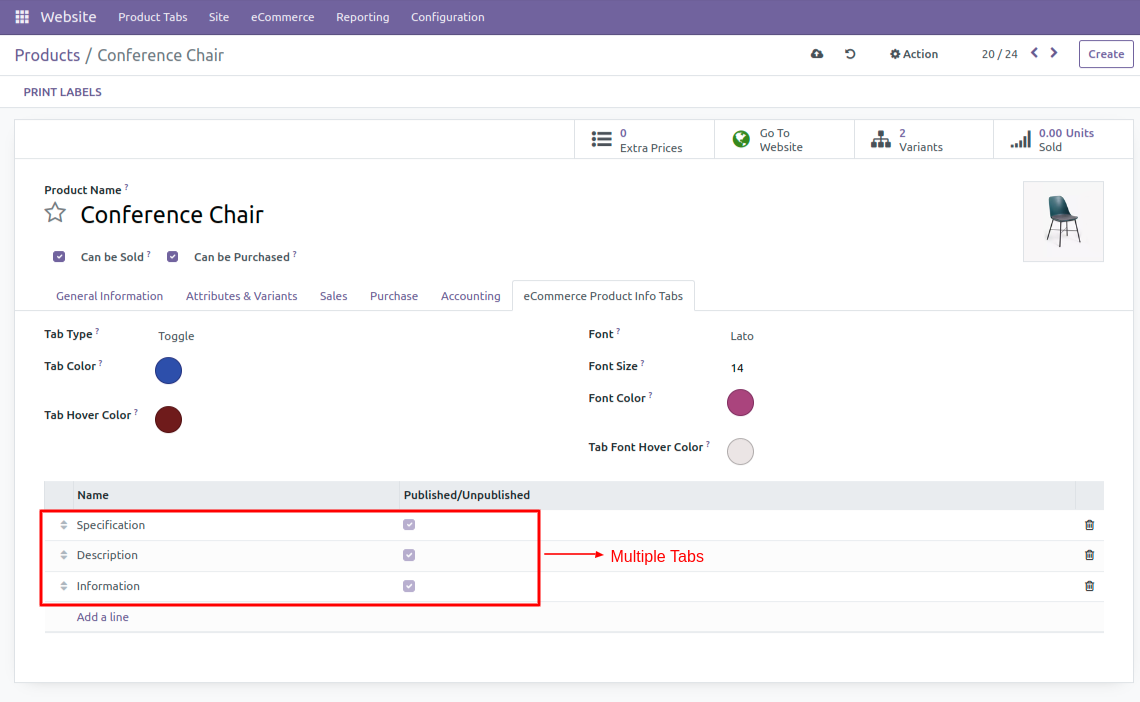The height and width of the screenshot is (702, 1140).
Task: Edit the Conference Chair product name
Action: (172, 215)
